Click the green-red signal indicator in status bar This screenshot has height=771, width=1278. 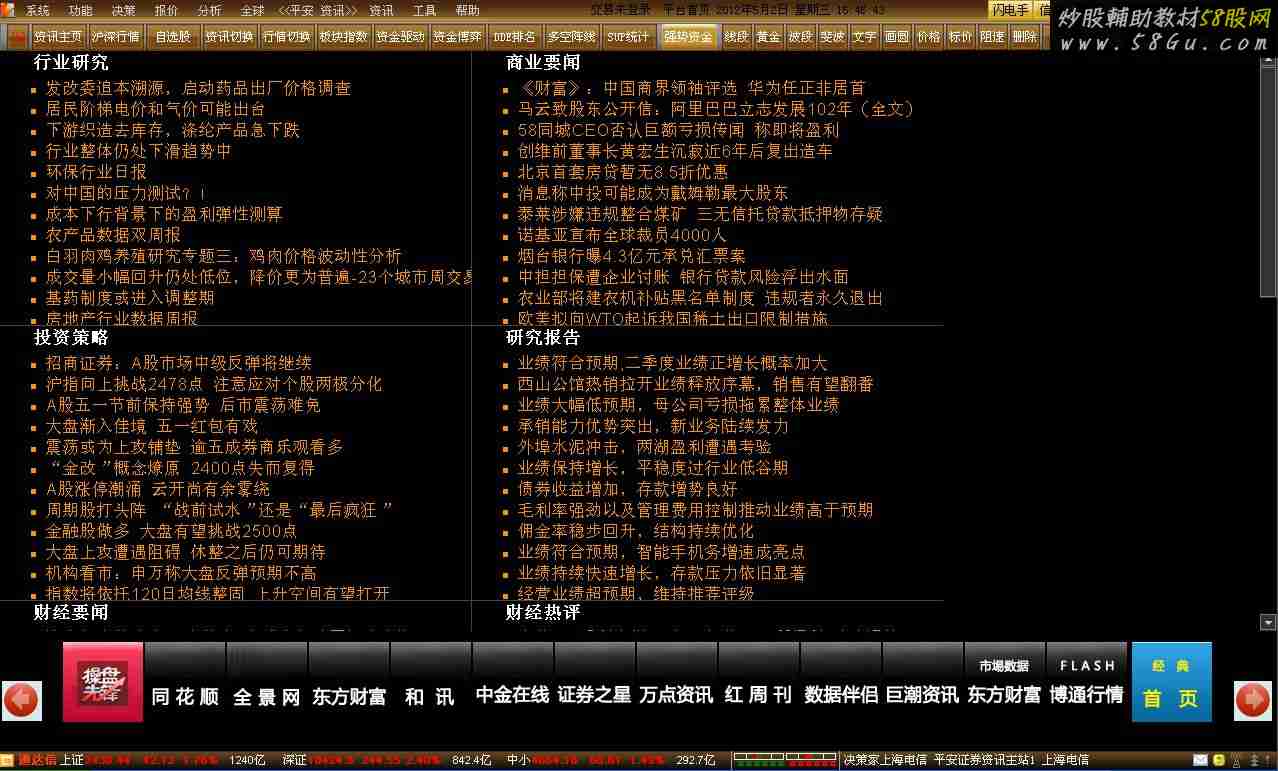click(785, 760)
